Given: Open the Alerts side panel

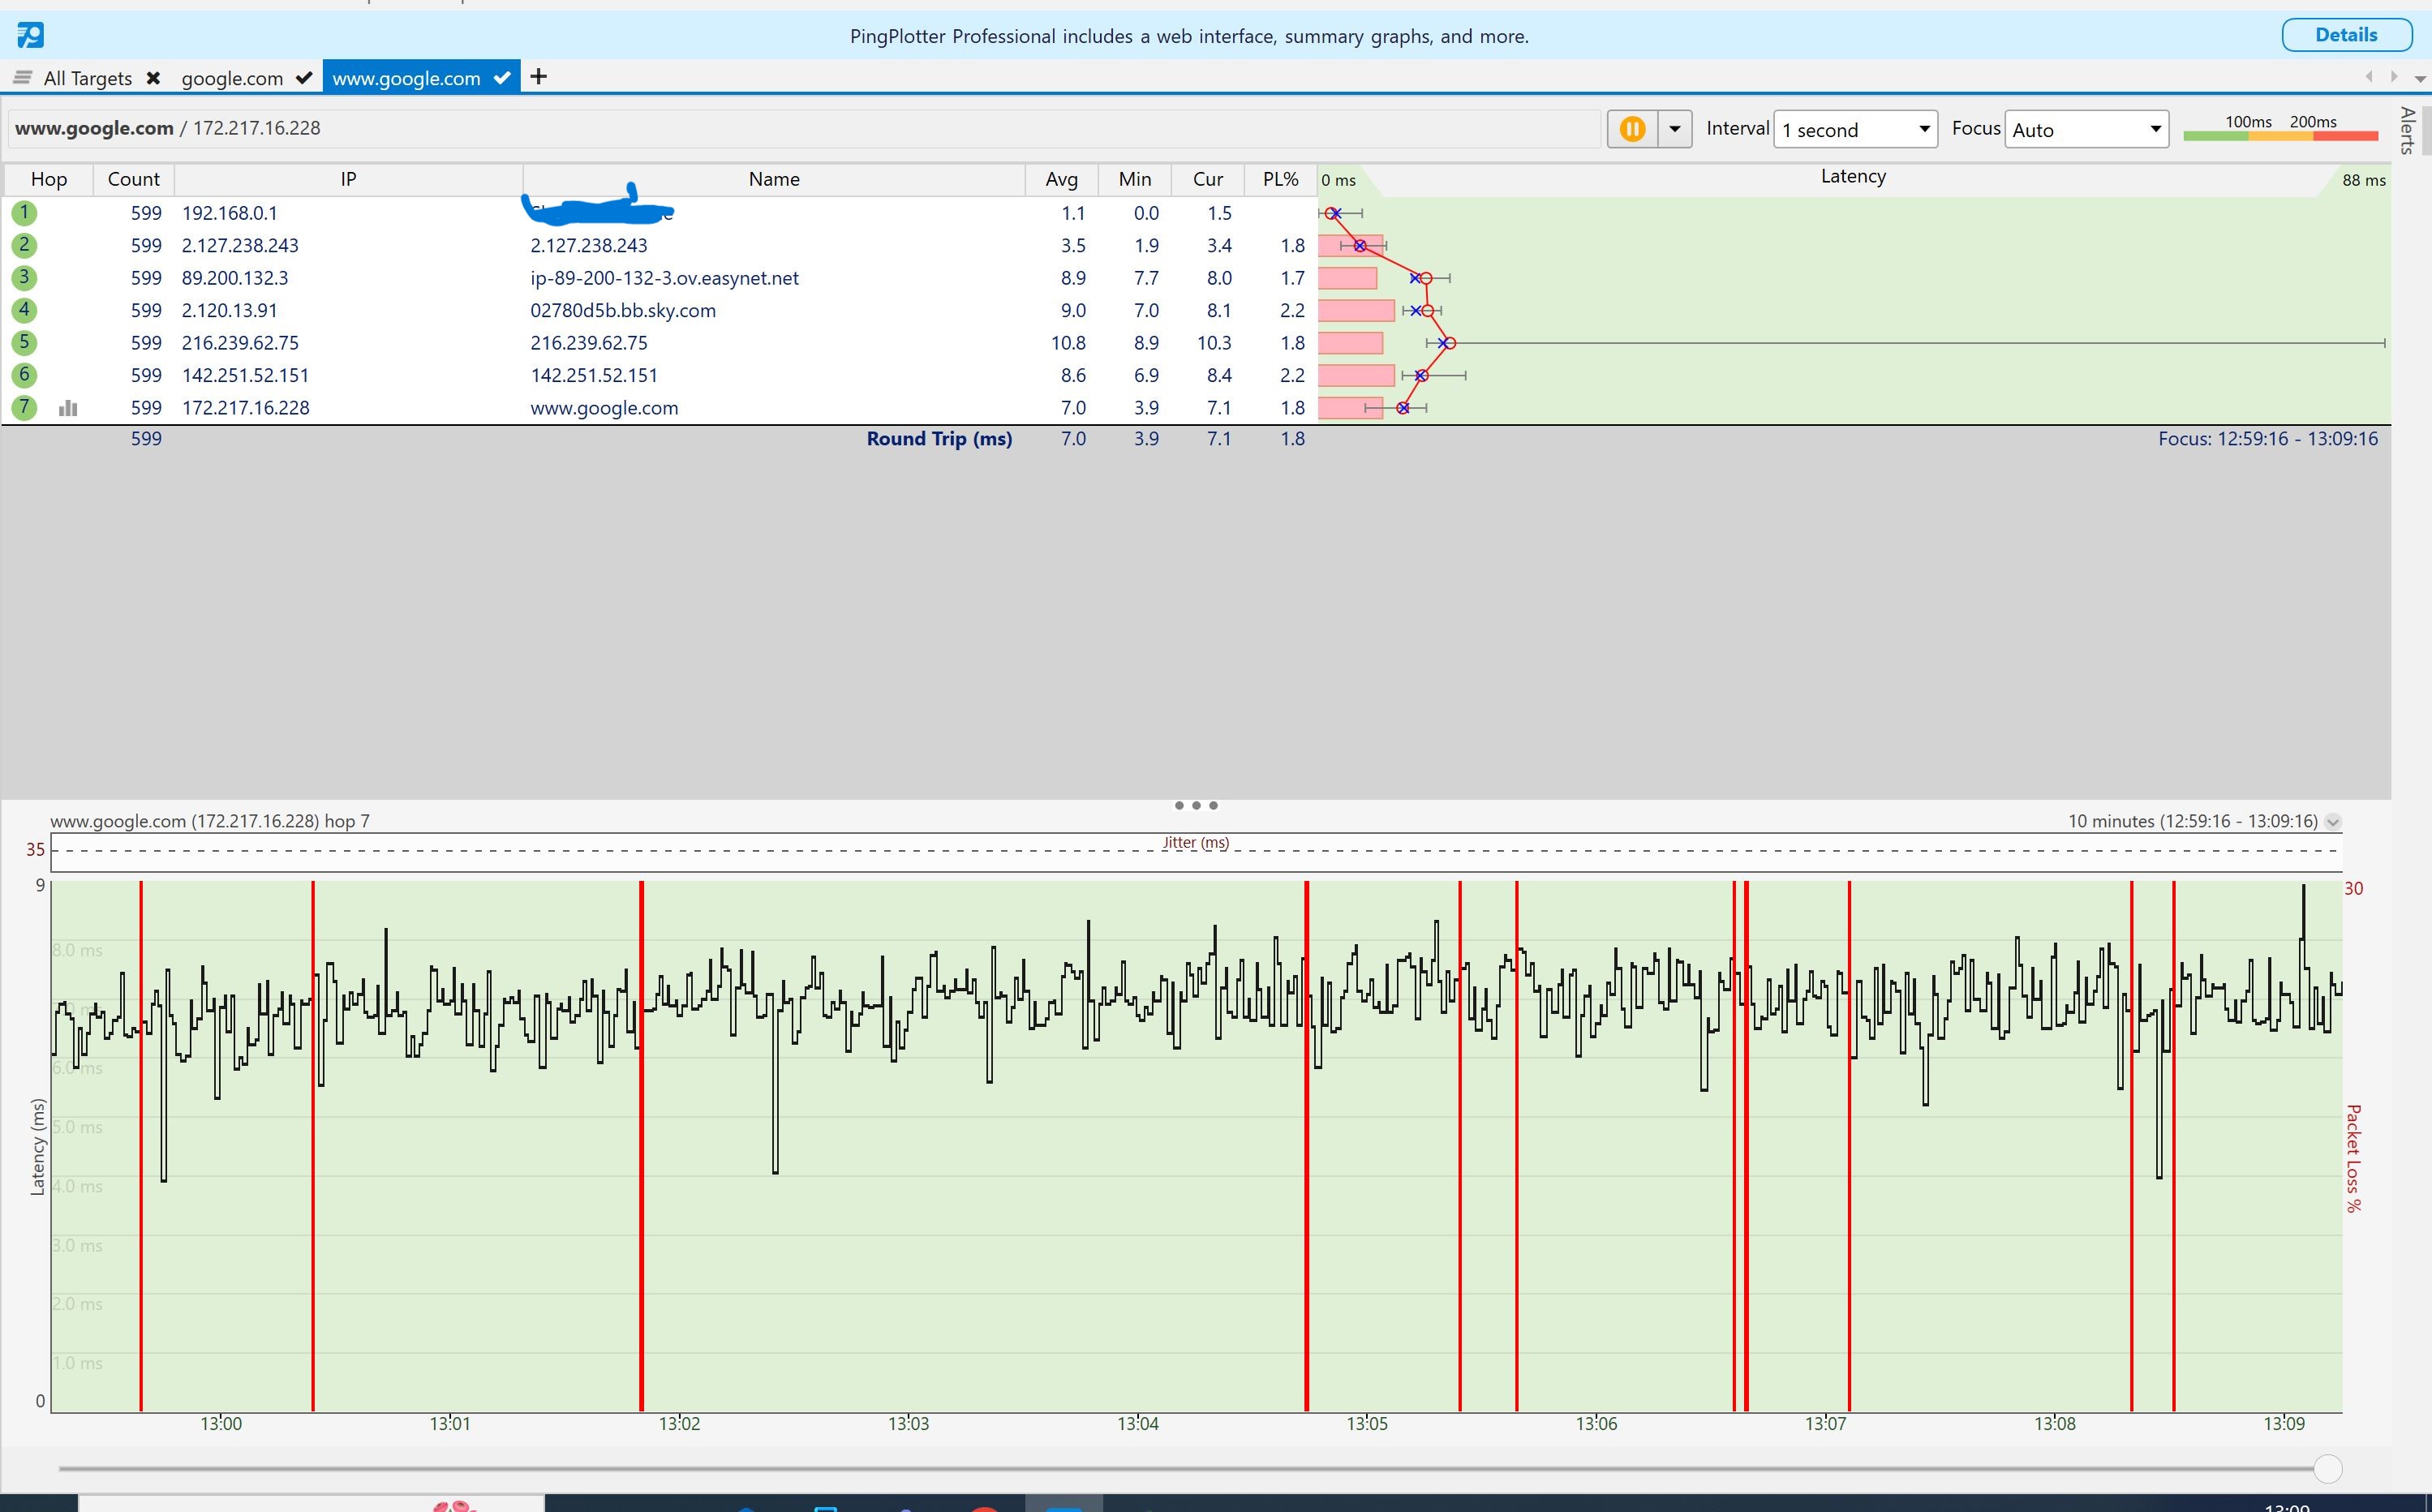Looking at the screenshot, I should click(x=2408, y=130).
